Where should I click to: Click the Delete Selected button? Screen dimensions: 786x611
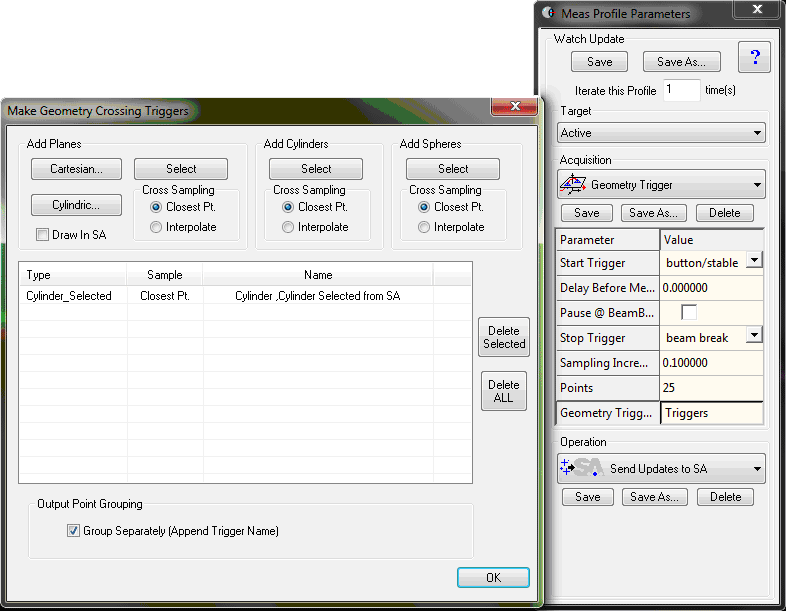(504, 337)
